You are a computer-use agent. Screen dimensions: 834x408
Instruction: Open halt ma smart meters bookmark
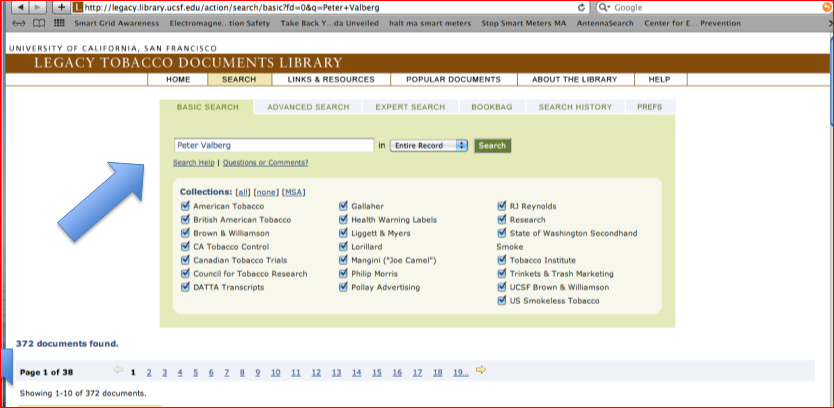430,23
